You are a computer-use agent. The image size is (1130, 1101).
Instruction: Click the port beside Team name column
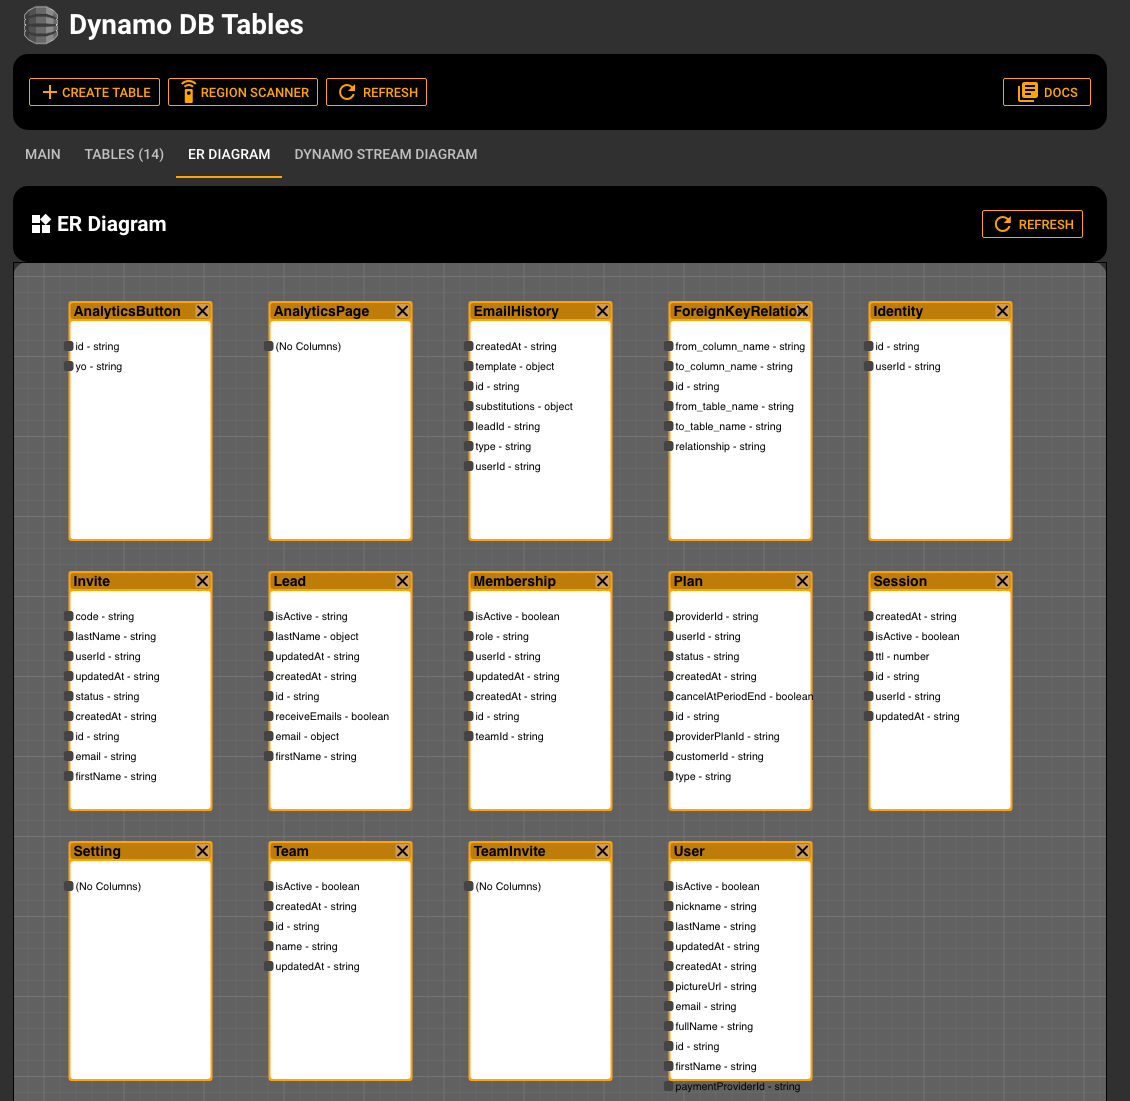coord(269,947)
